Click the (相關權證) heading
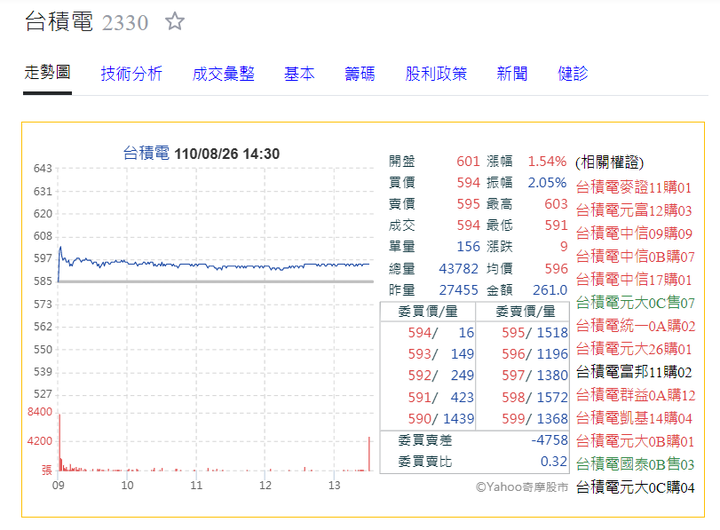This screenshot has height=530, width=720. click(x=609, y=162)
